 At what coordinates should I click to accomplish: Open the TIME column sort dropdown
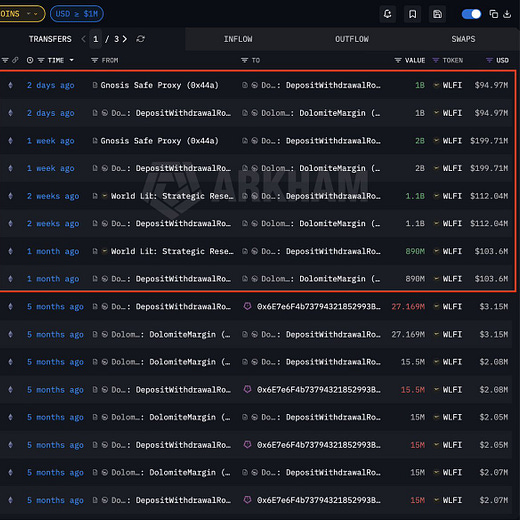click(71, 60)
